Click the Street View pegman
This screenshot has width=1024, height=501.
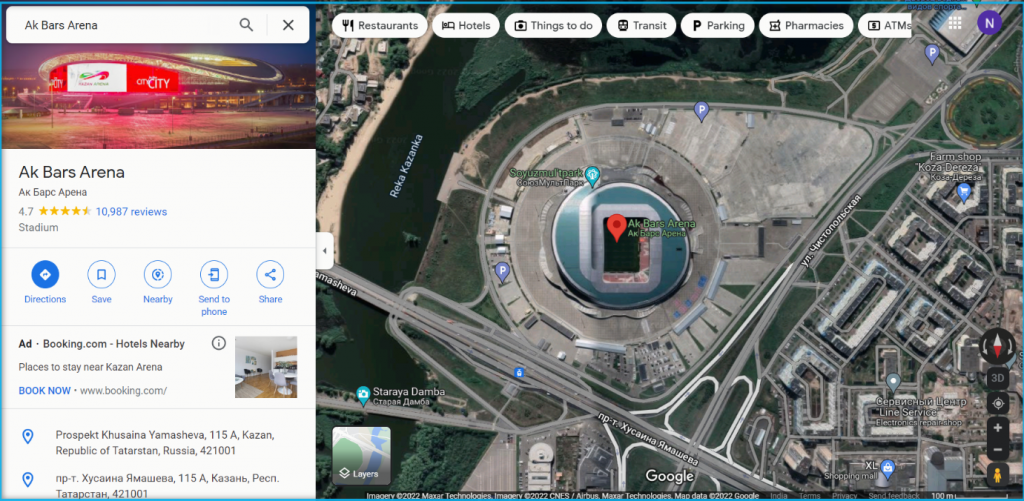coord(997,474)
